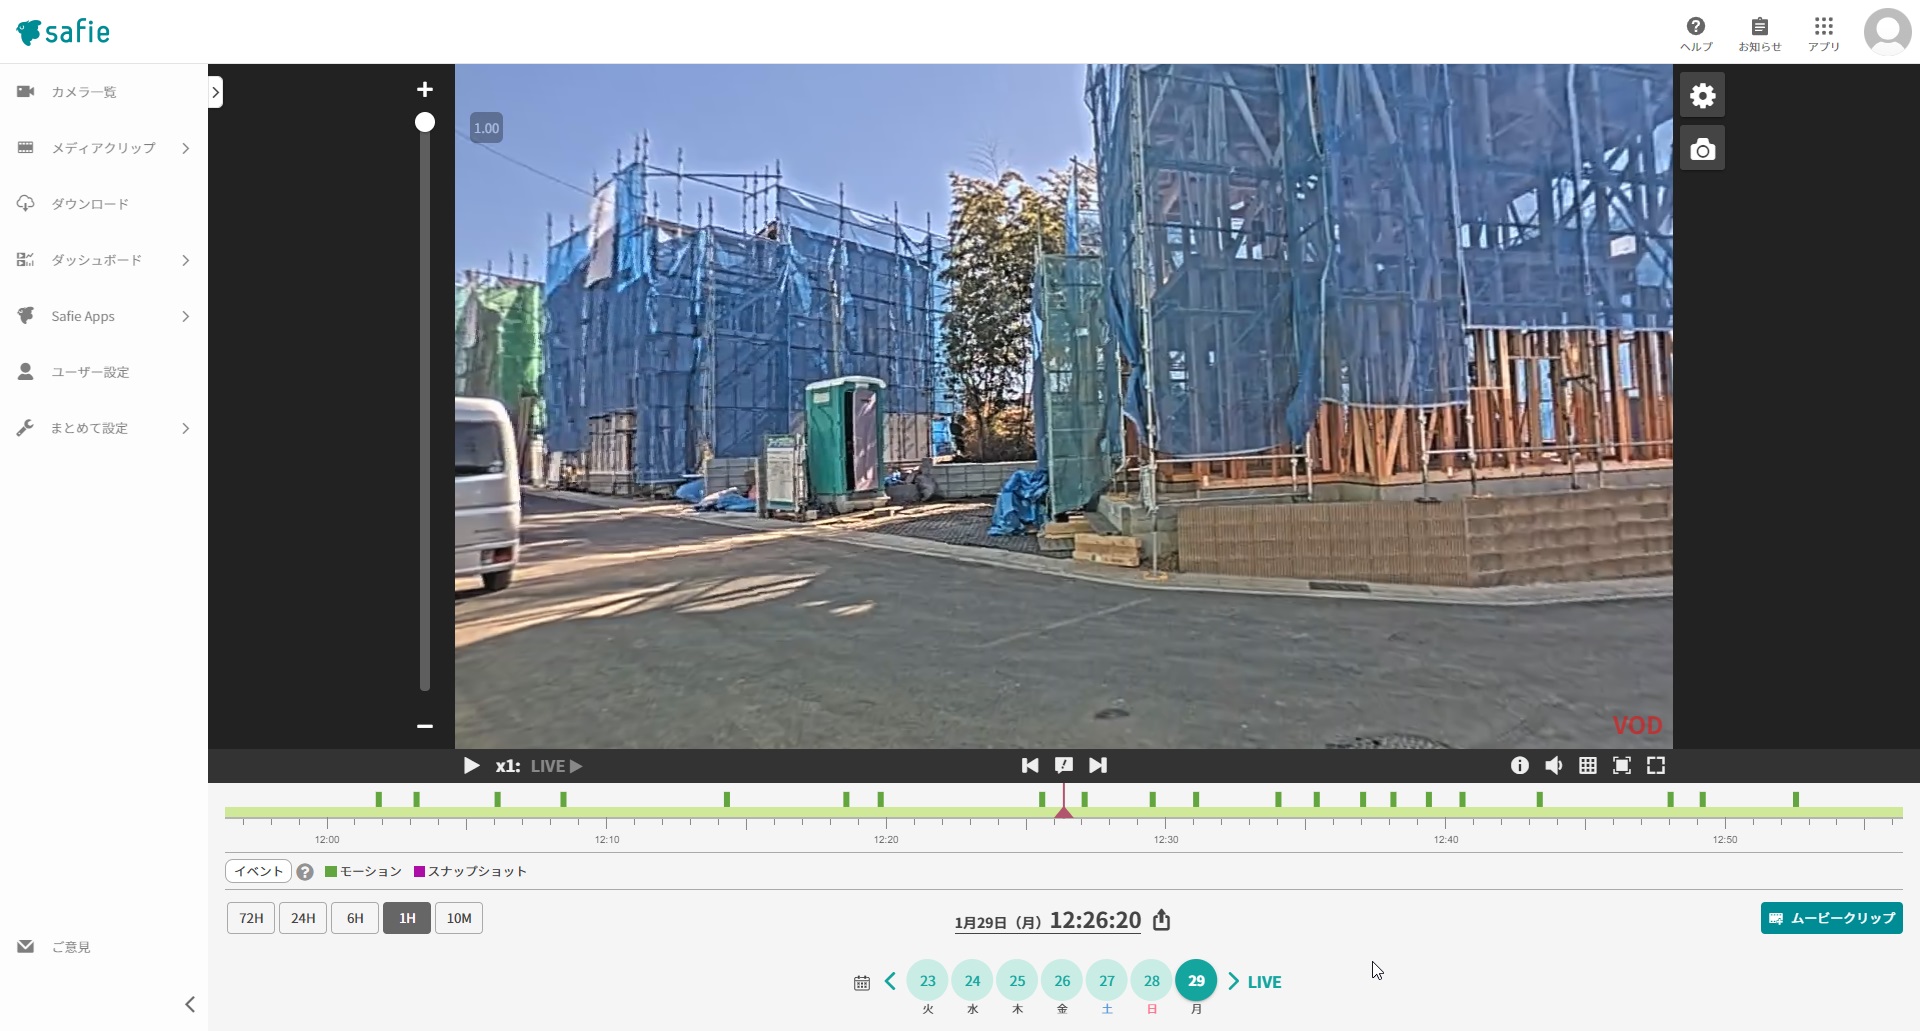Toggle the イベント event display

[x=256, y=871]
